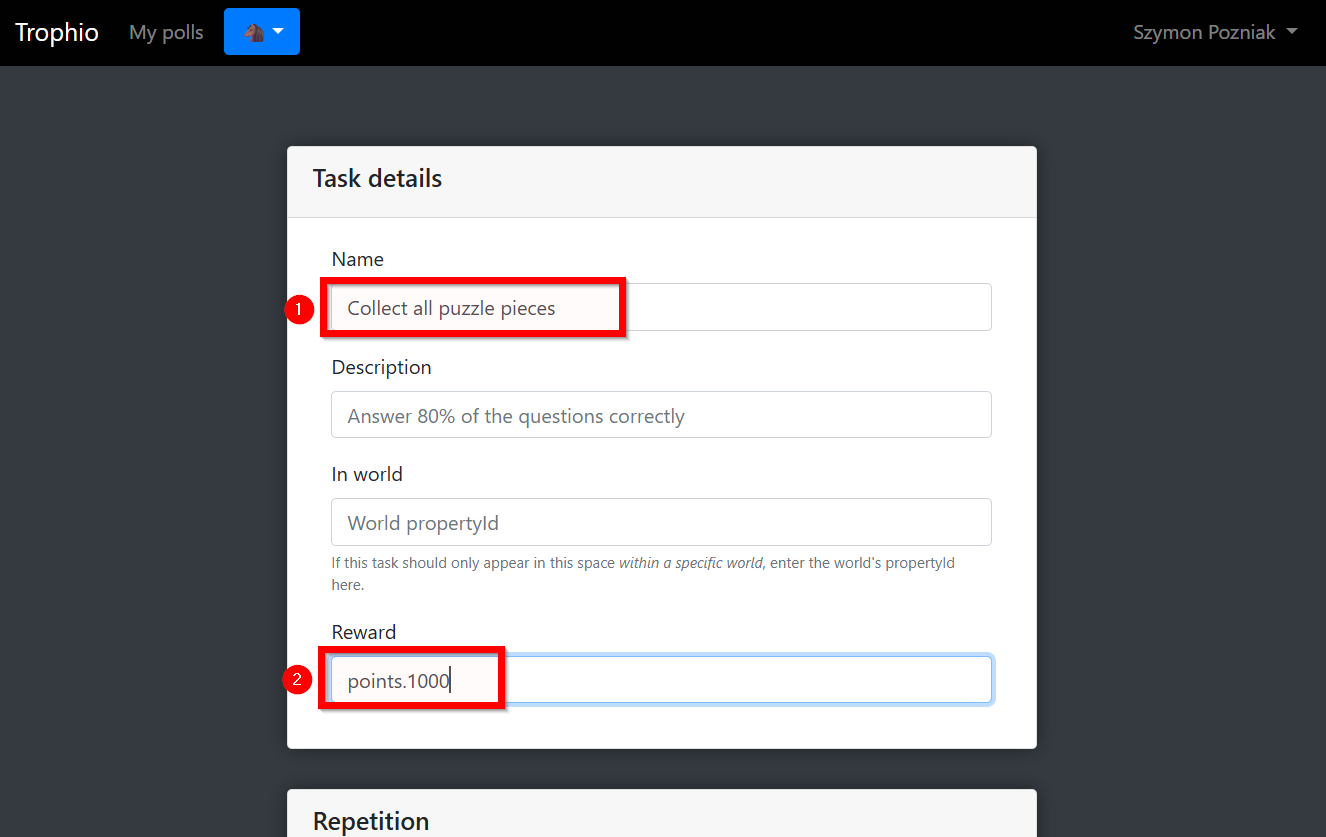Go to the Trophio home page
Viewport: 1326px width, 837px height.
coord(57,32)
